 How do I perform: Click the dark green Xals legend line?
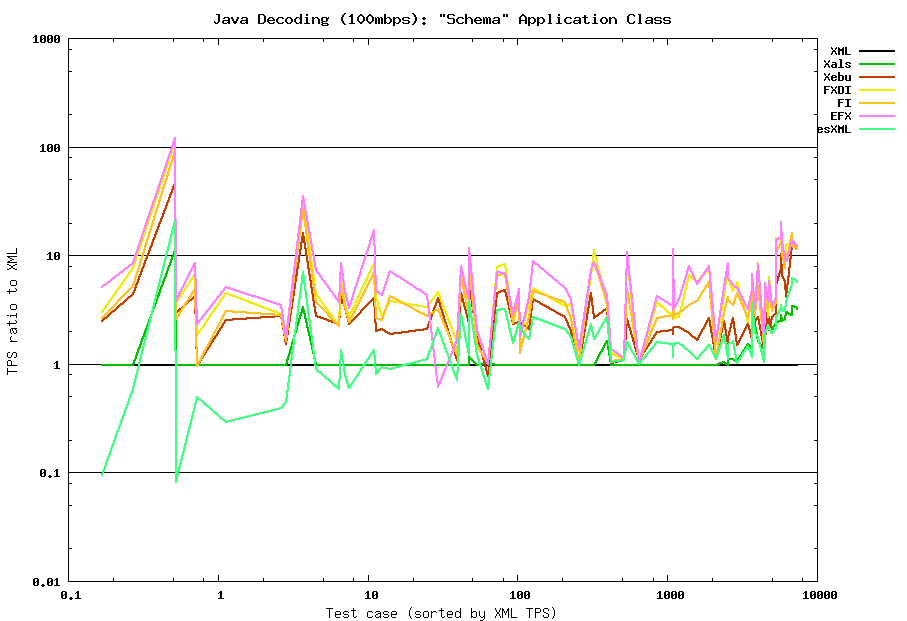point(876,64)
